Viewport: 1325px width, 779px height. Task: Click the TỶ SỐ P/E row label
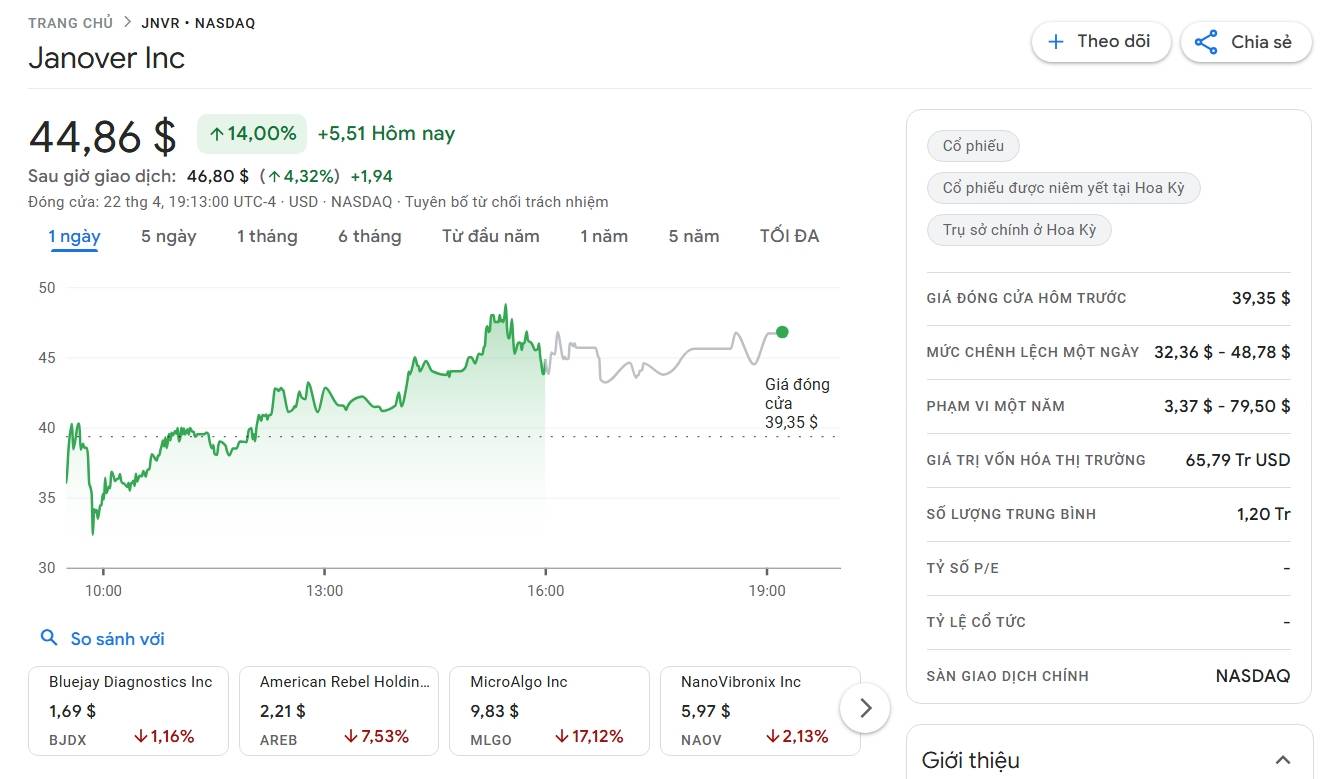point(963,568)
